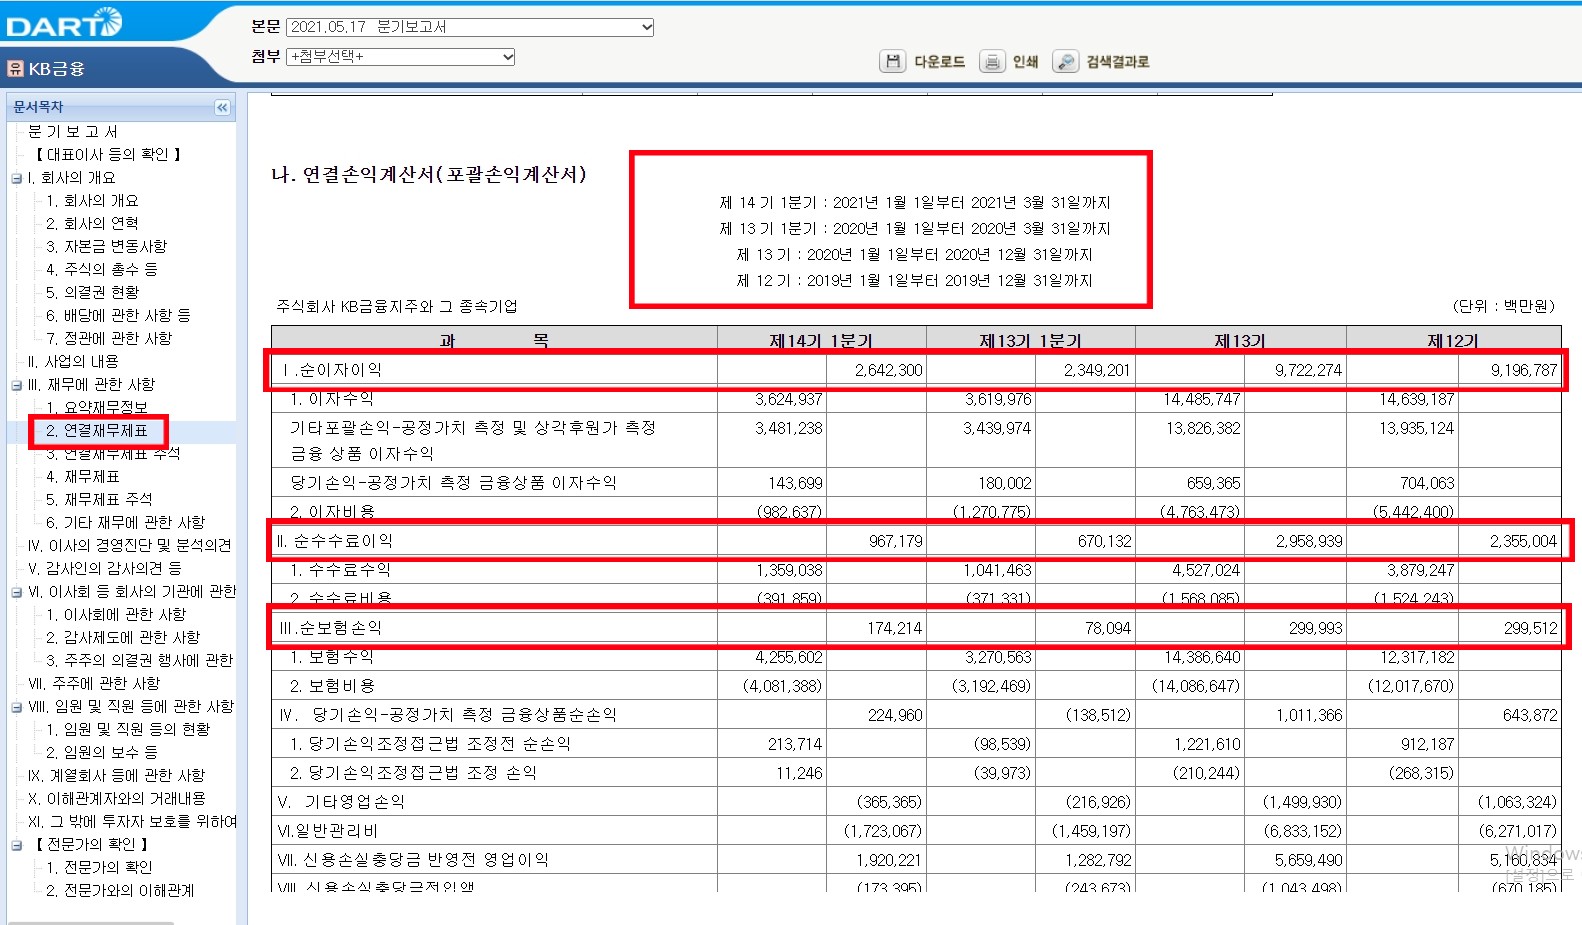The height and width of the screenshot is (925, 1582).
Task: Open 1. 요약재무정보 section
Action: [97, 407]
